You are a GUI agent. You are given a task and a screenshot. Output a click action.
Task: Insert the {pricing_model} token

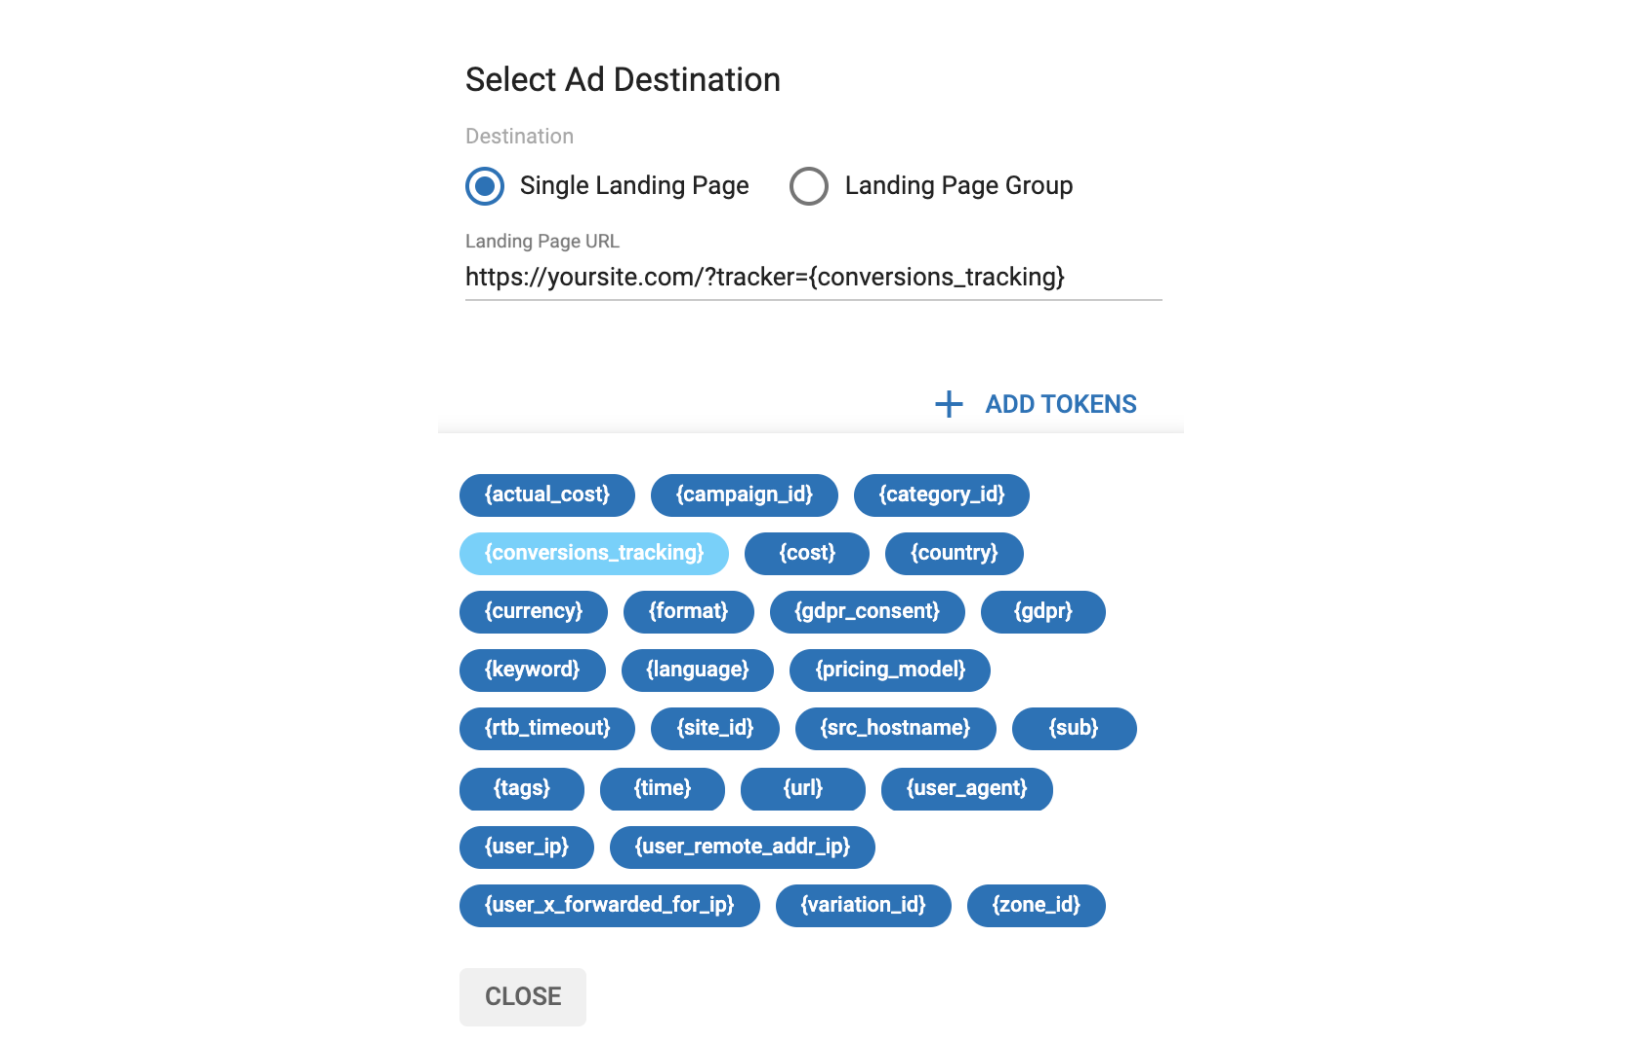click(889, 670)
